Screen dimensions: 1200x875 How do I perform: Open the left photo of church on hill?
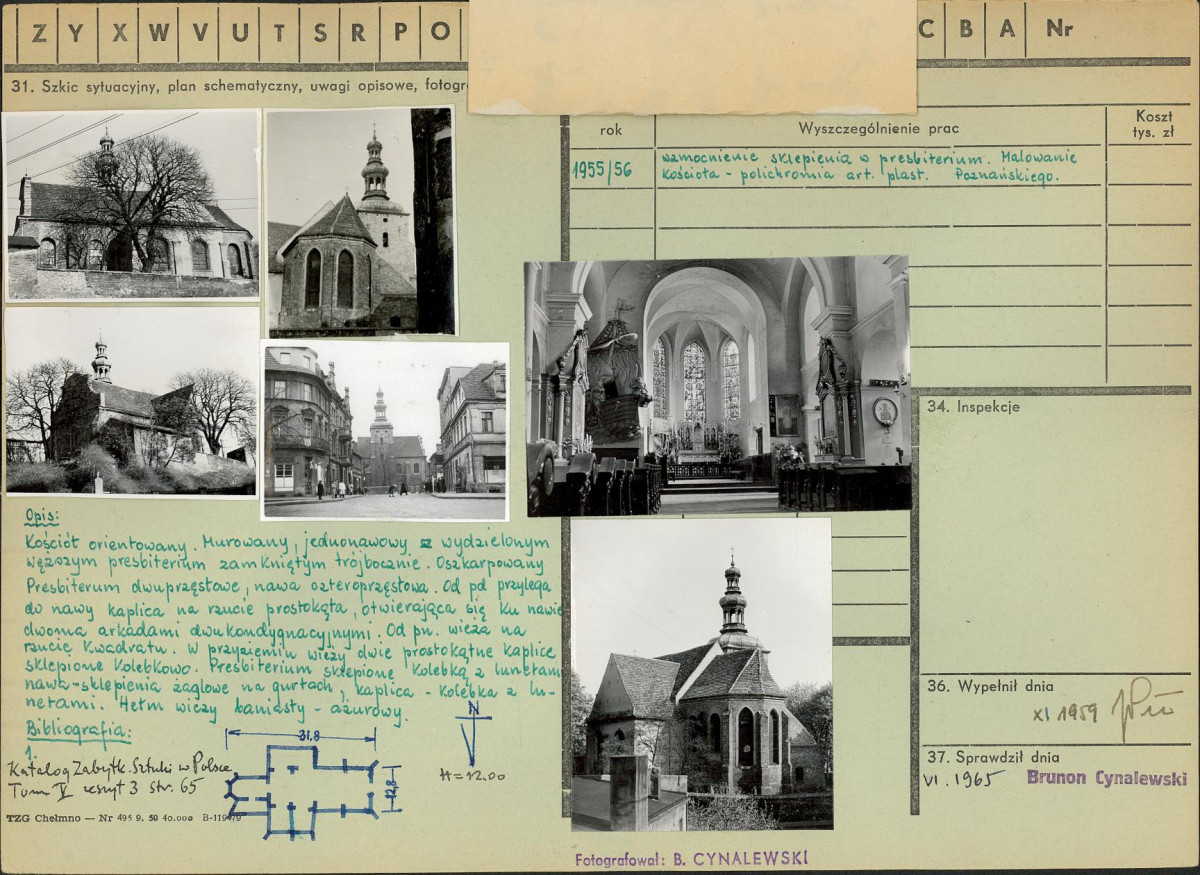click(131, 401)
